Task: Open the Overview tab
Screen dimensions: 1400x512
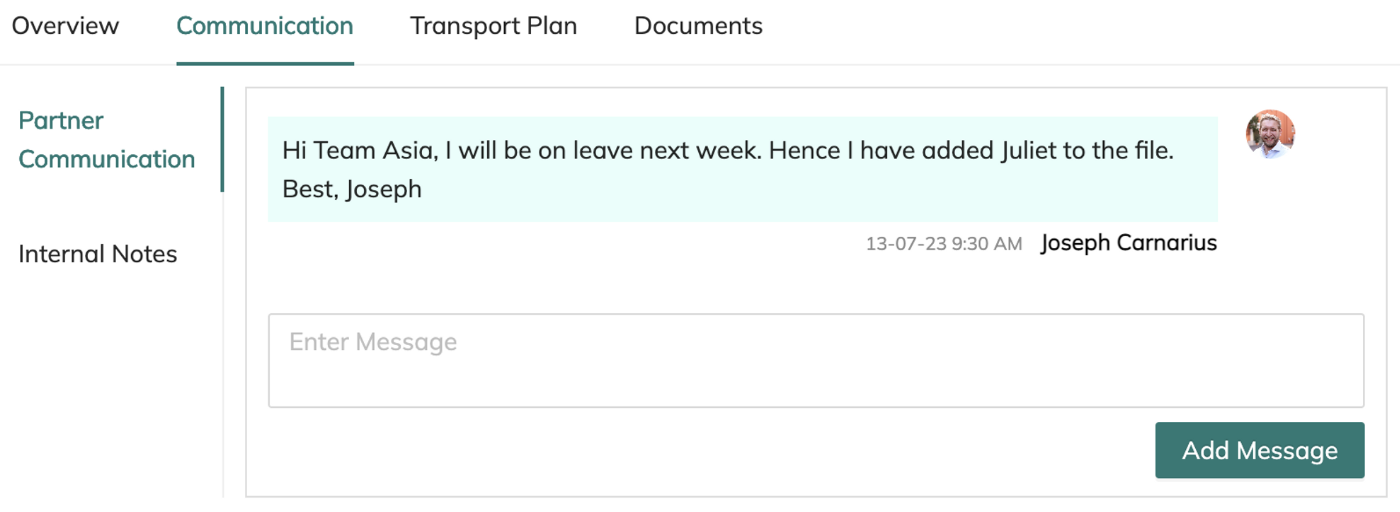Action: 65,27
